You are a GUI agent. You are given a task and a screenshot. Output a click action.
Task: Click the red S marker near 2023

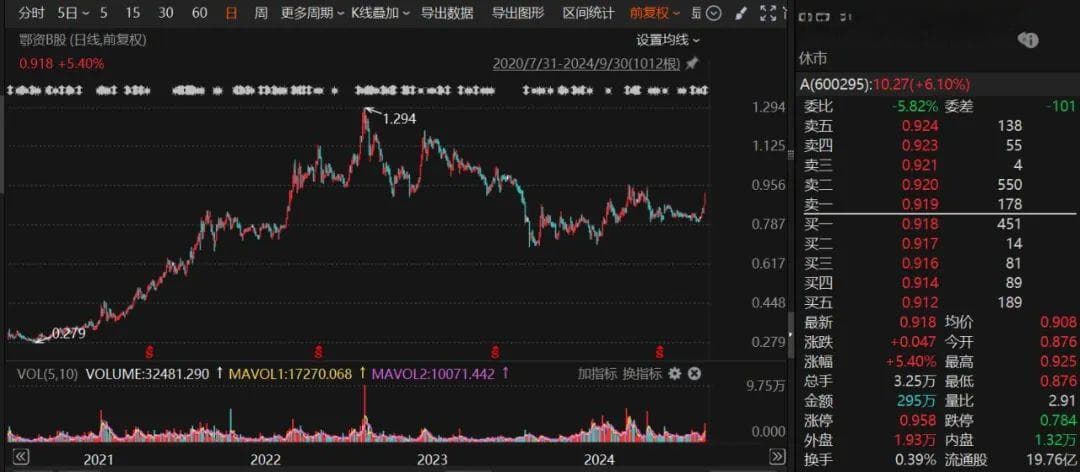click(x=494, y=353)
